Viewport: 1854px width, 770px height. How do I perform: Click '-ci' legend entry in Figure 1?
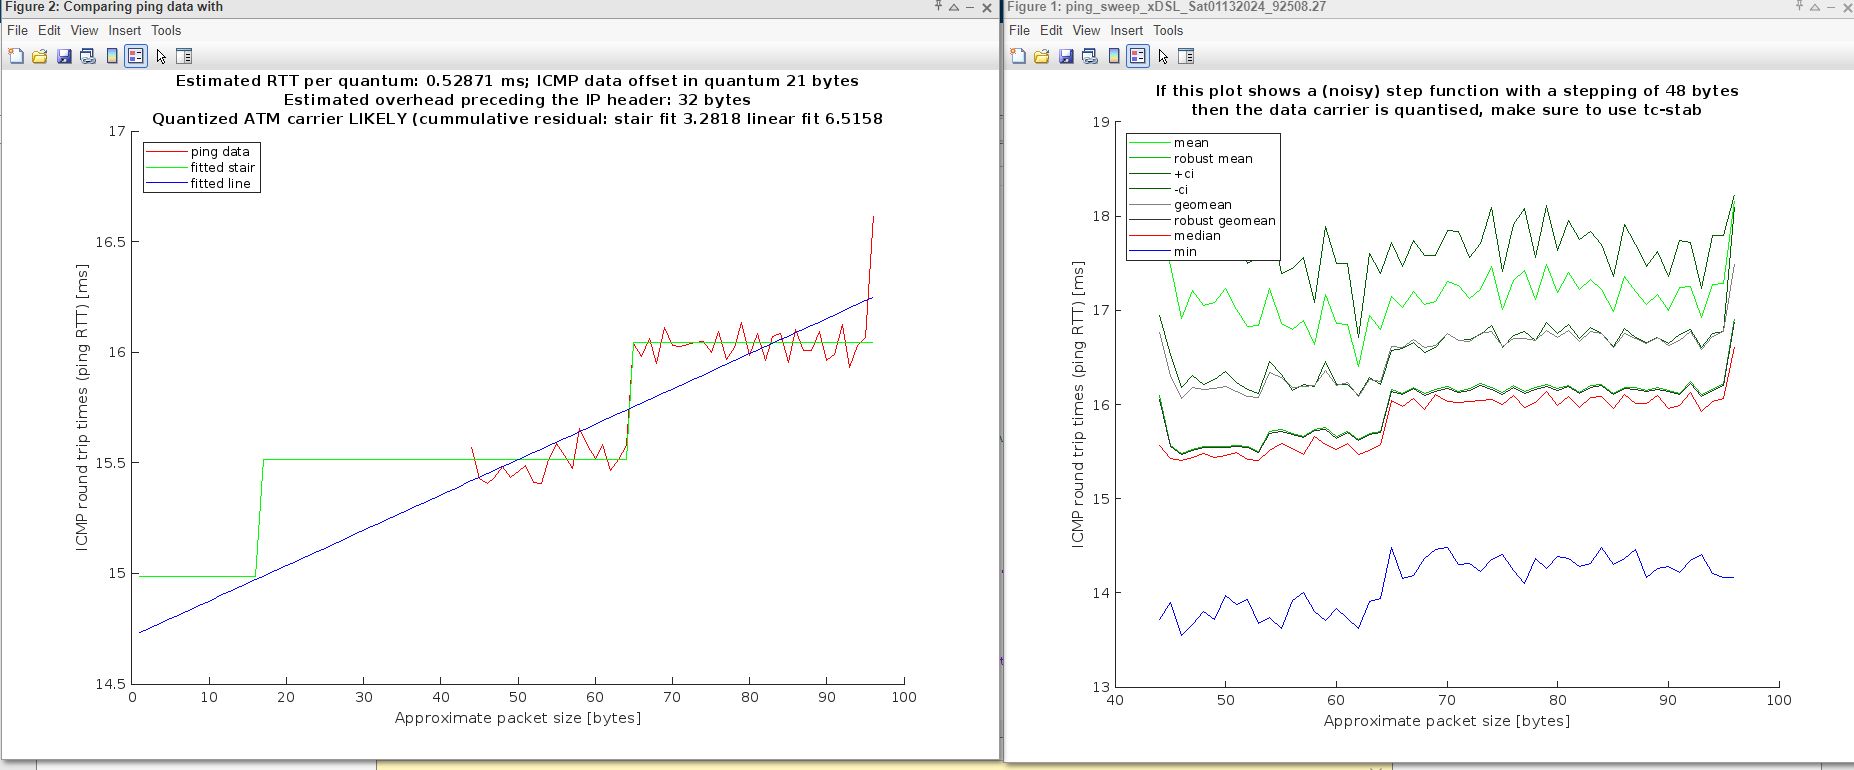(1181, 190)
